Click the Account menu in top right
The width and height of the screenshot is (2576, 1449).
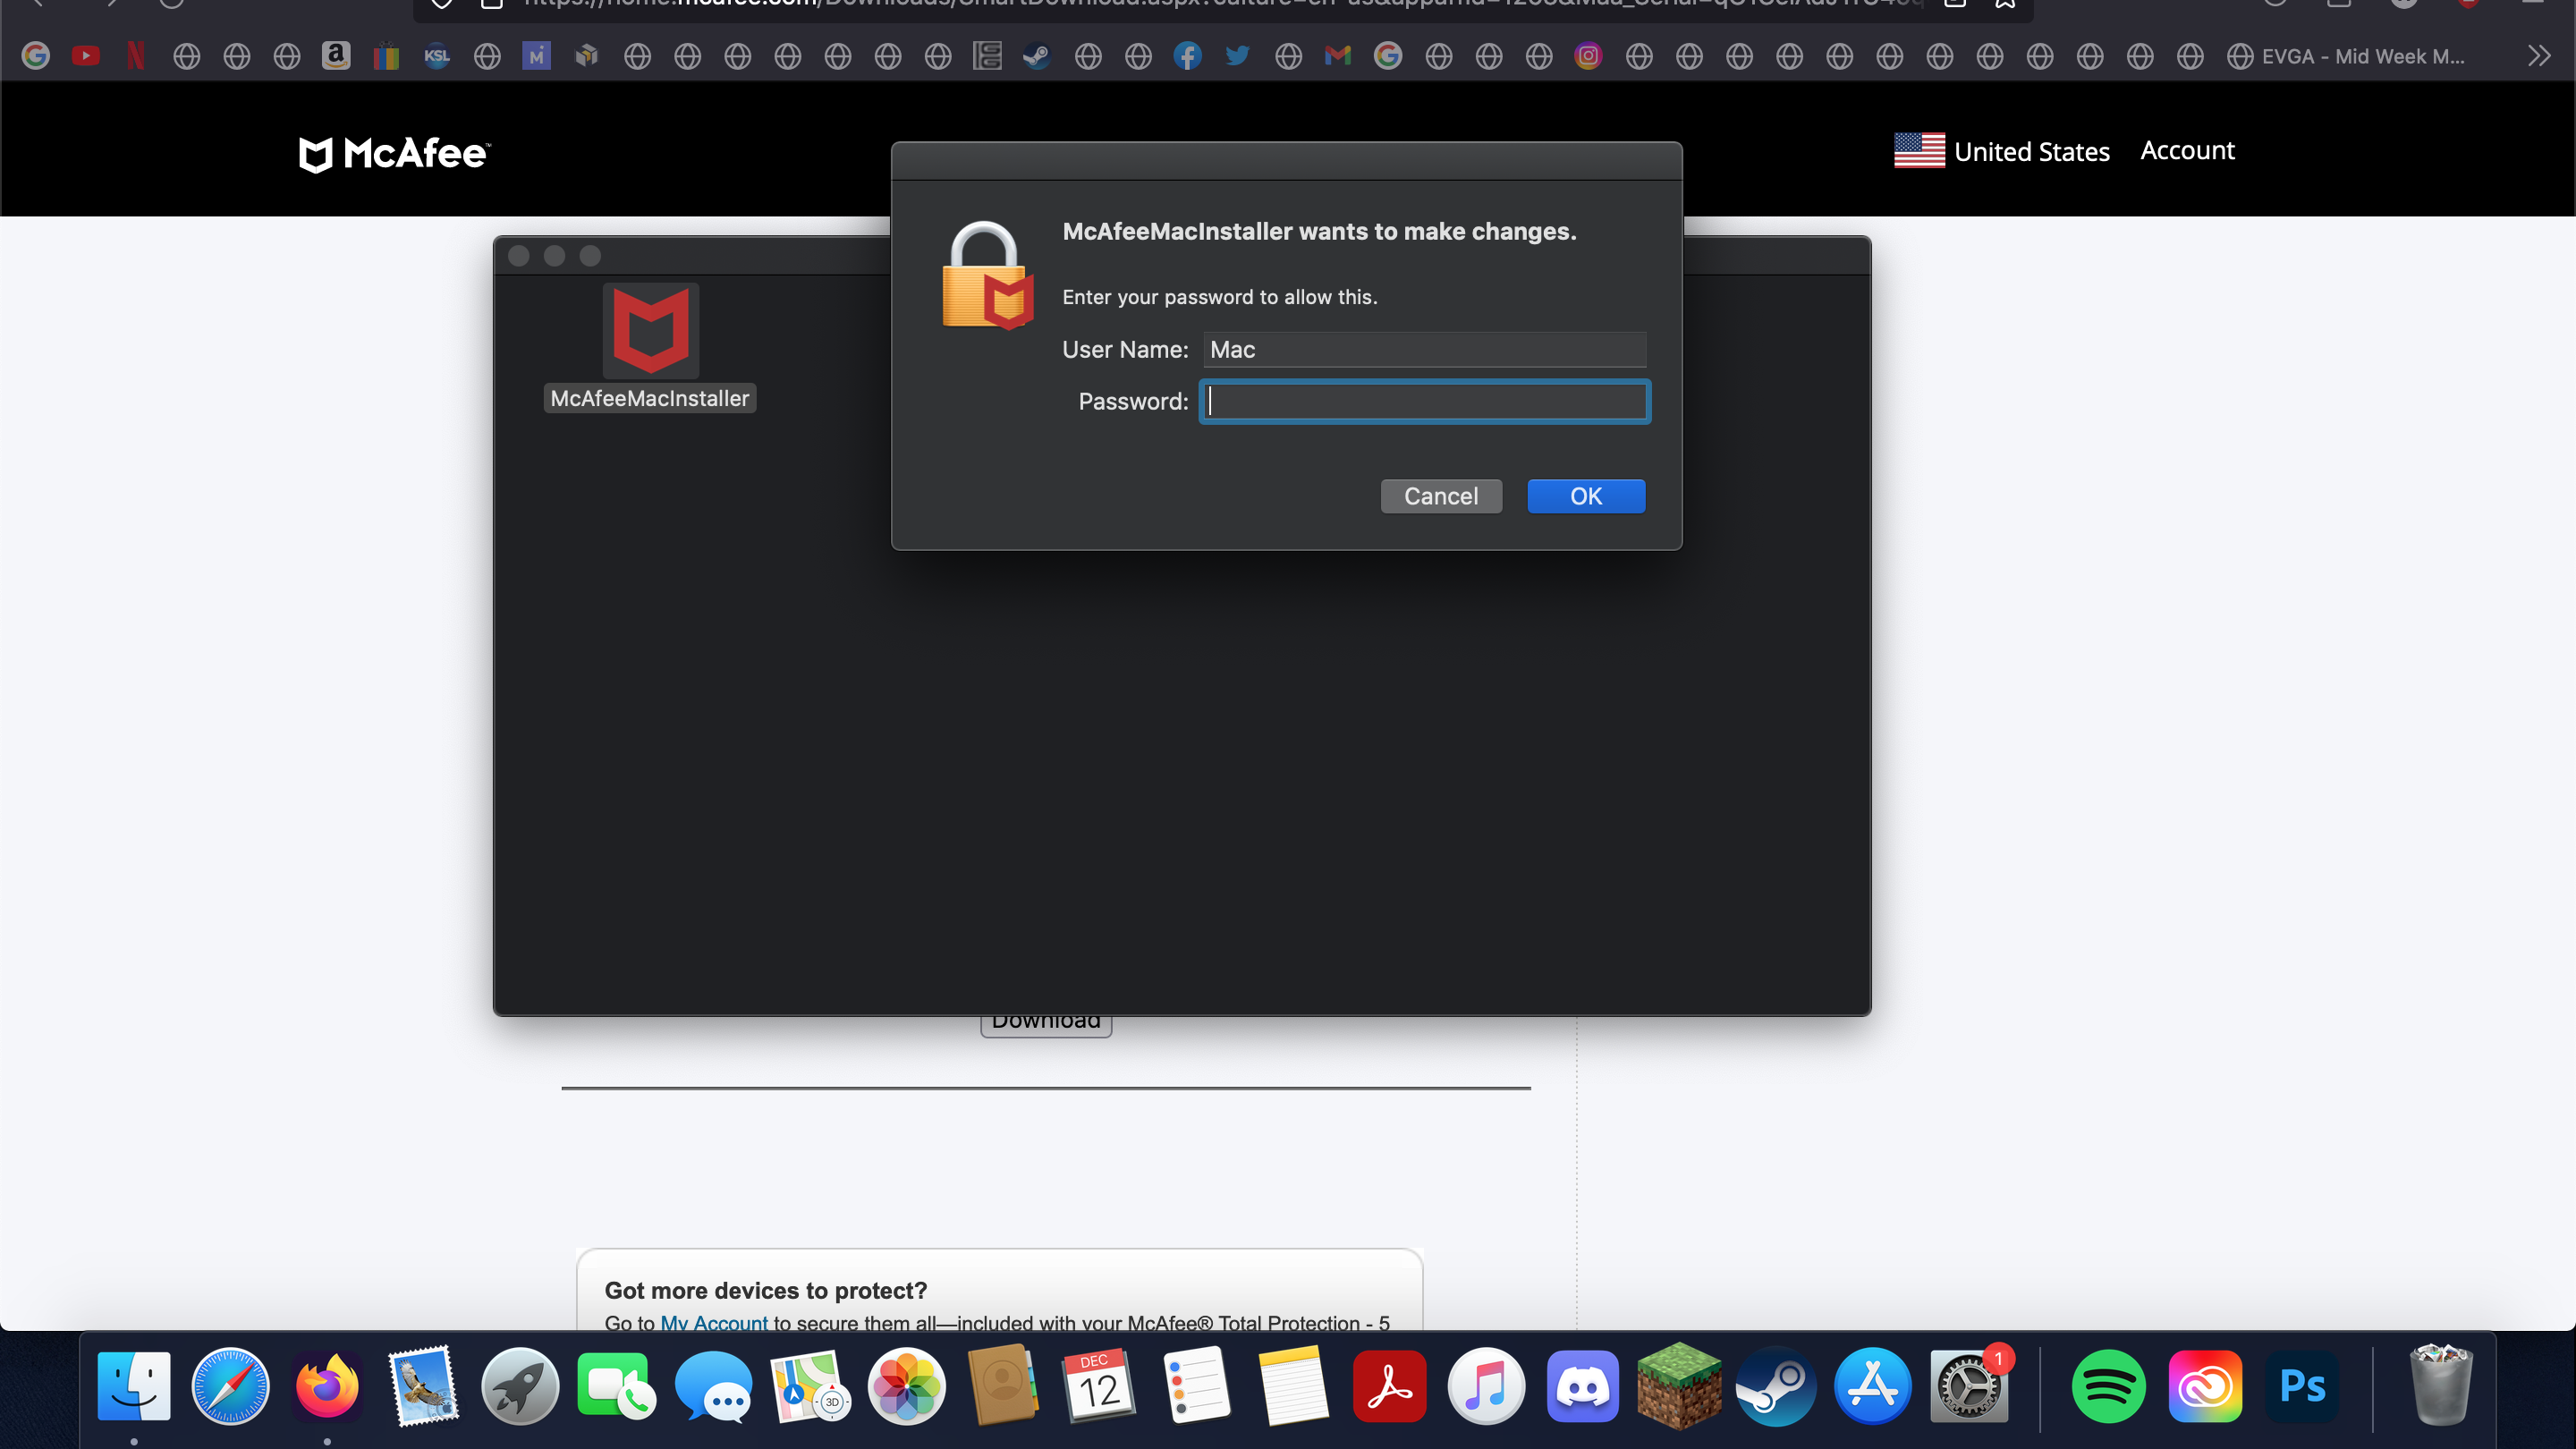click(2187, 148)
